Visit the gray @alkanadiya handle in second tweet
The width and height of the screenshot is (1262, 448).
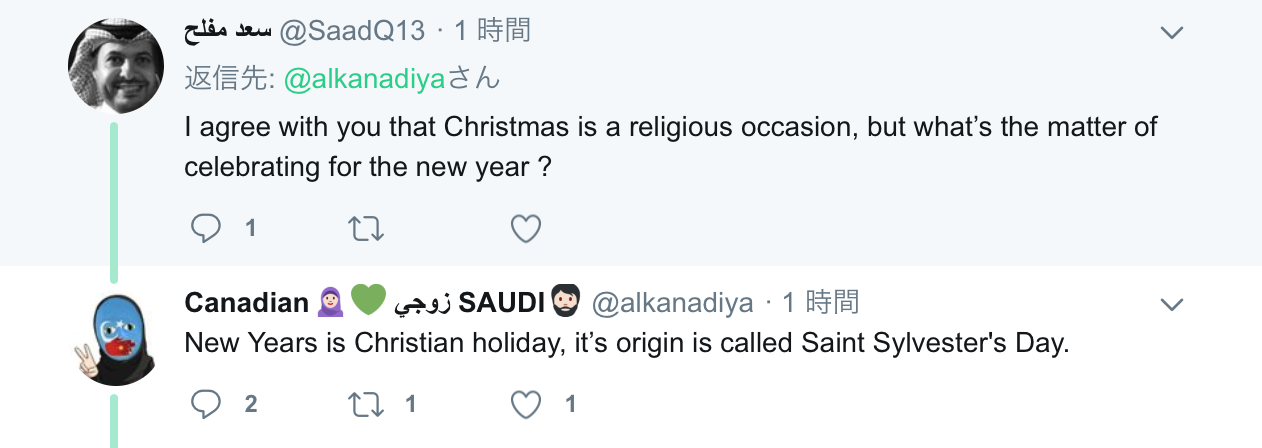[x=672, y=301]
